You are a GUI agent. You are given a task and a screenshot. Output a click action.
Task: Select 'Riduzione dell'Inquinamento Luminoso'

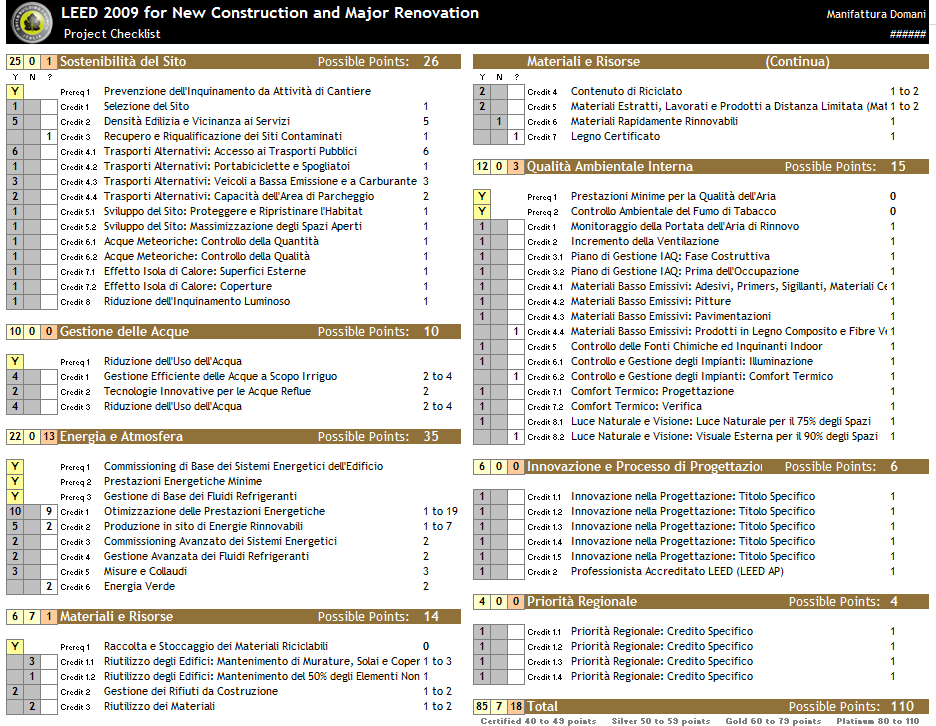(197, 302)
